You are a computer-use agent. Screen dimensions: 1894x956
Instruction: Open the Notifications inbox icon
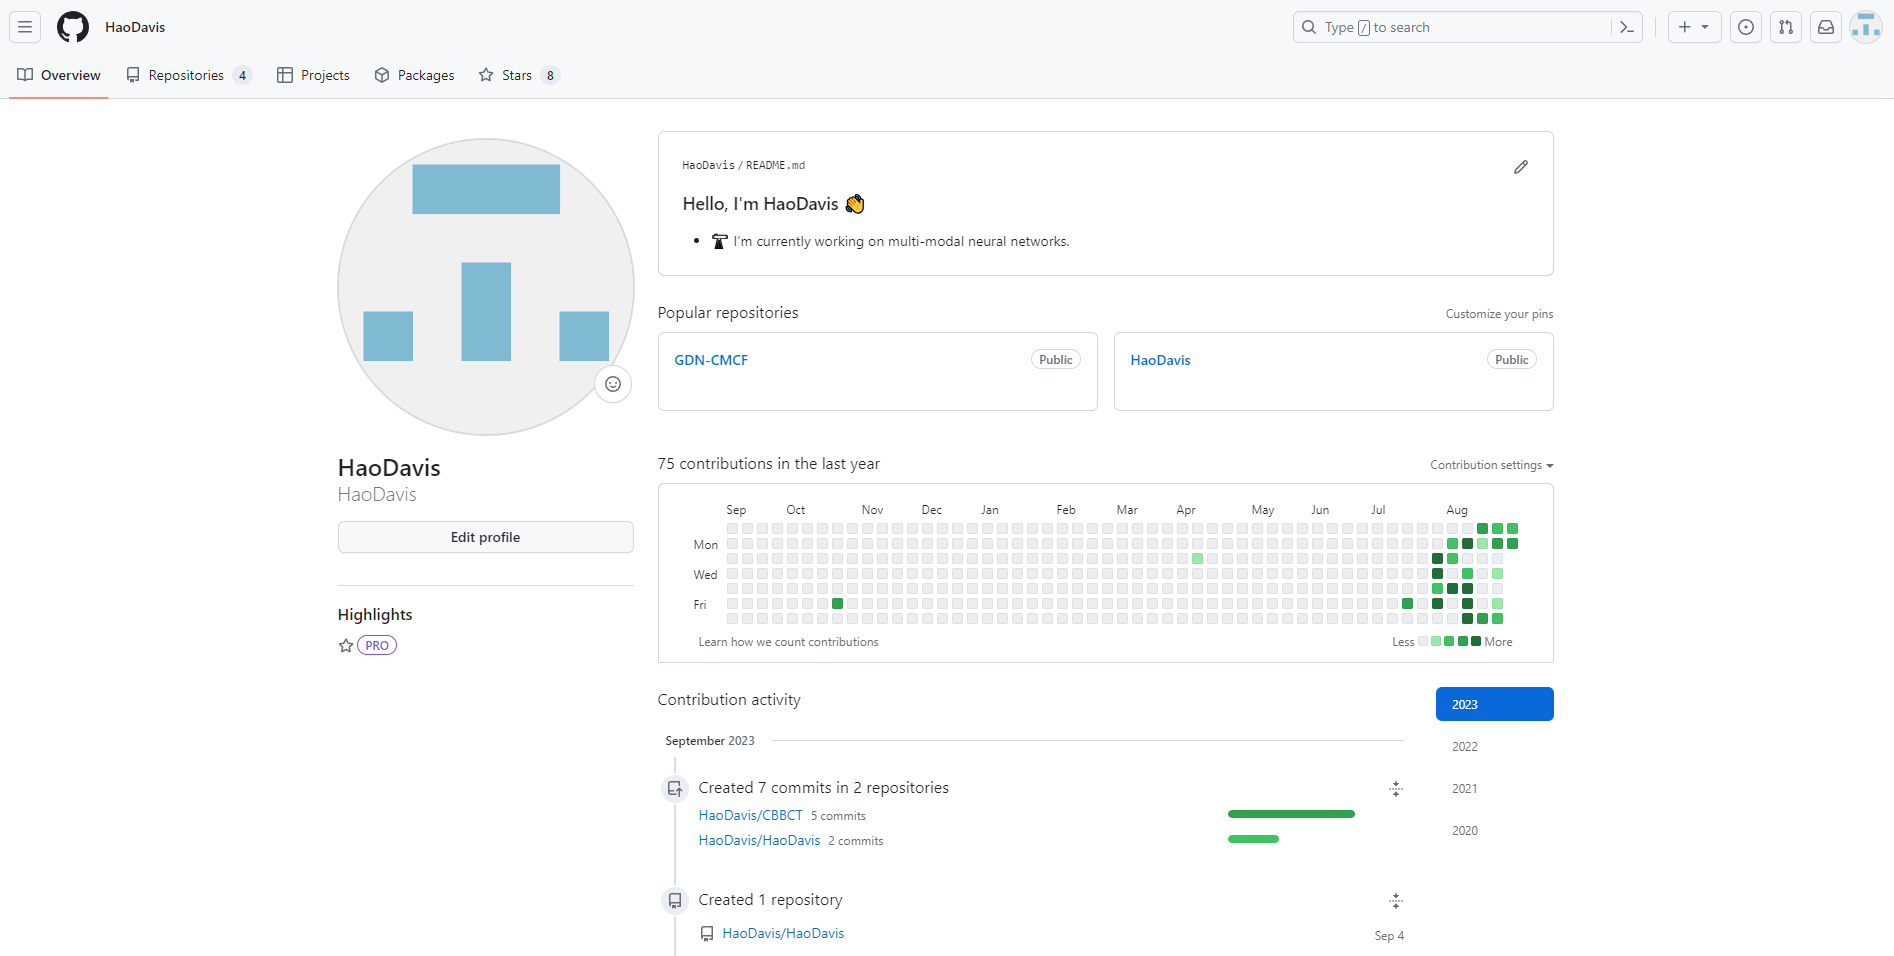pyautogui.click(x=1826, y=27)
